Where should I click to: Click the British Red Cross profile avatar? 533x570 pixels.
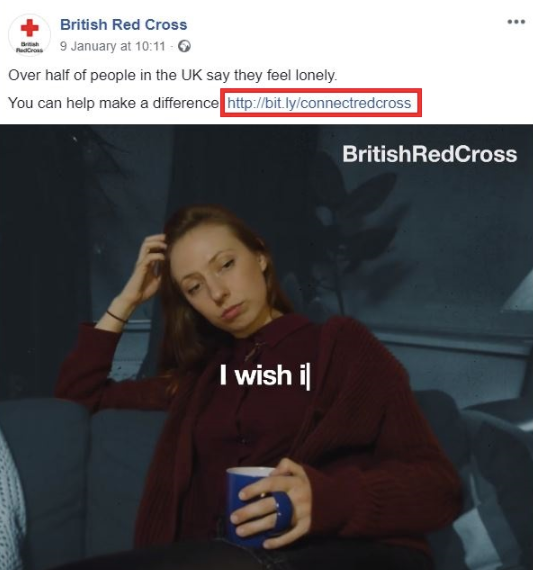29,35
